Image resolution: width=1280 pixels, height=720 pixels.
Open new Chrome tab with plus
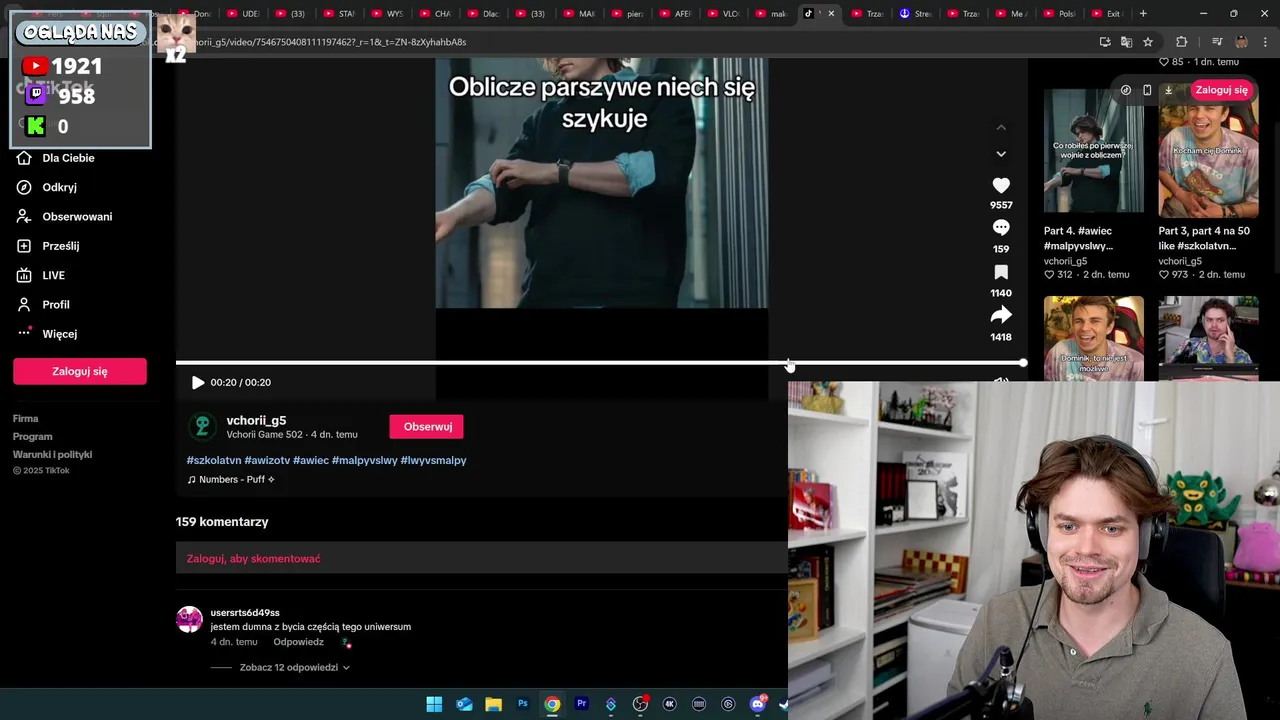[x=1143, y=14]
